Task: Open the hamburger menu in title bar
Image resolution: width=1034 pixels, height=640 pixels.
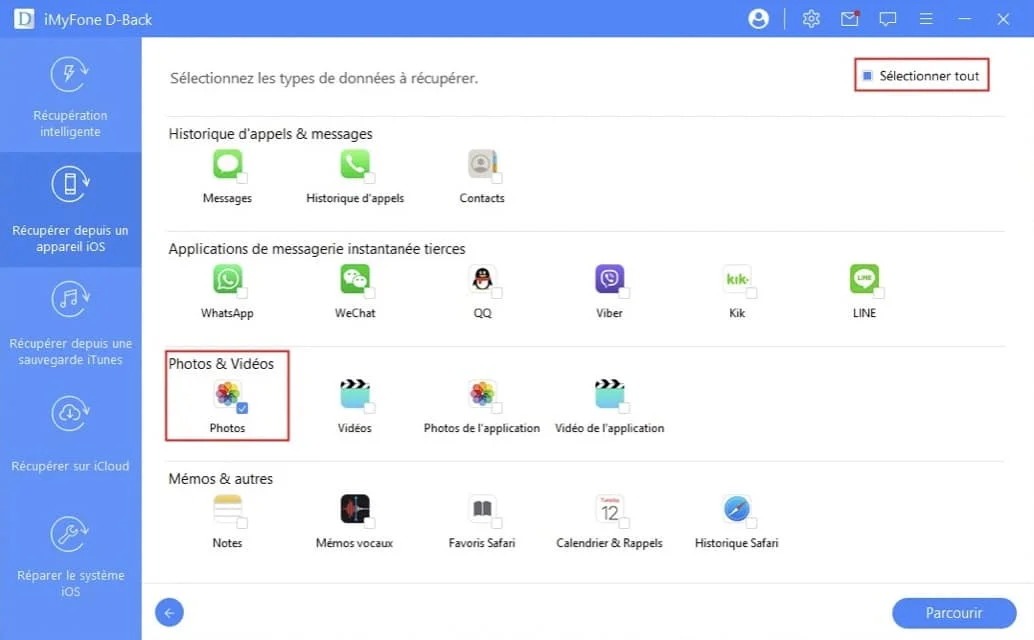Action: 926,18
